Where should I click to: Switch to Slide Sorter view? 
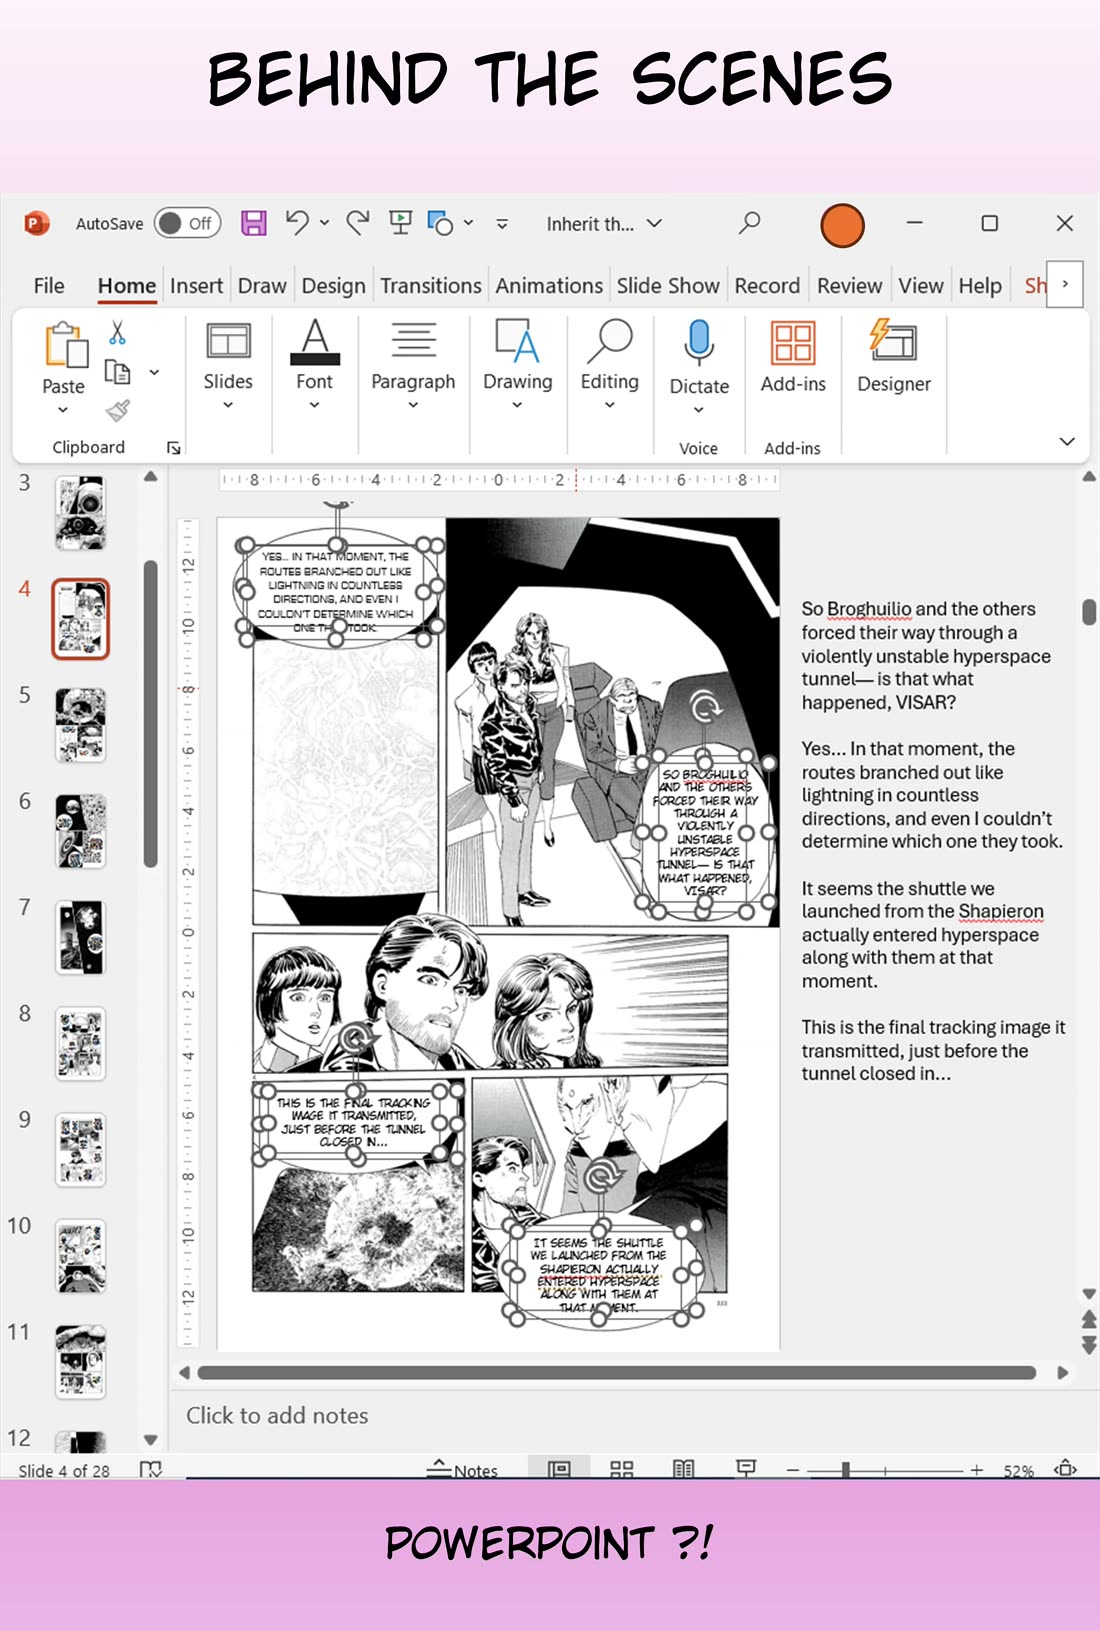(x=622, y=1469)
